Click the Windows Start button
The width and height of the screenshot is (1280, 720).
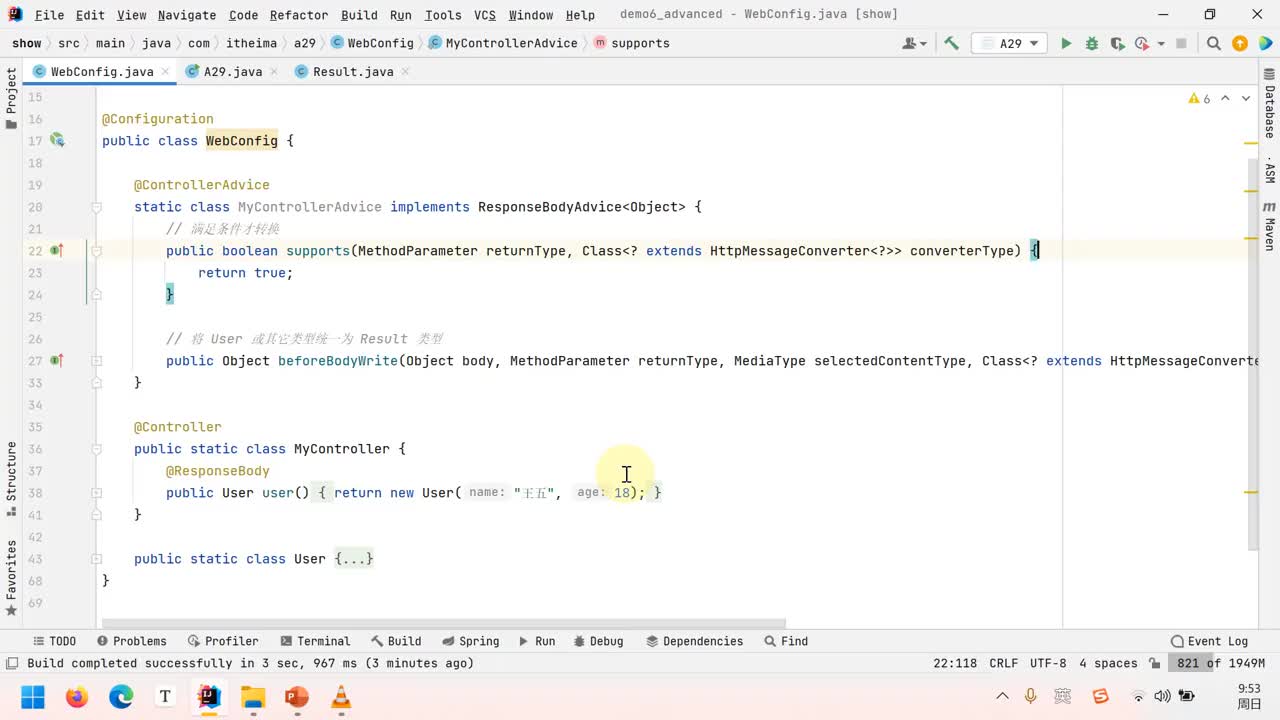pos(33,697)
